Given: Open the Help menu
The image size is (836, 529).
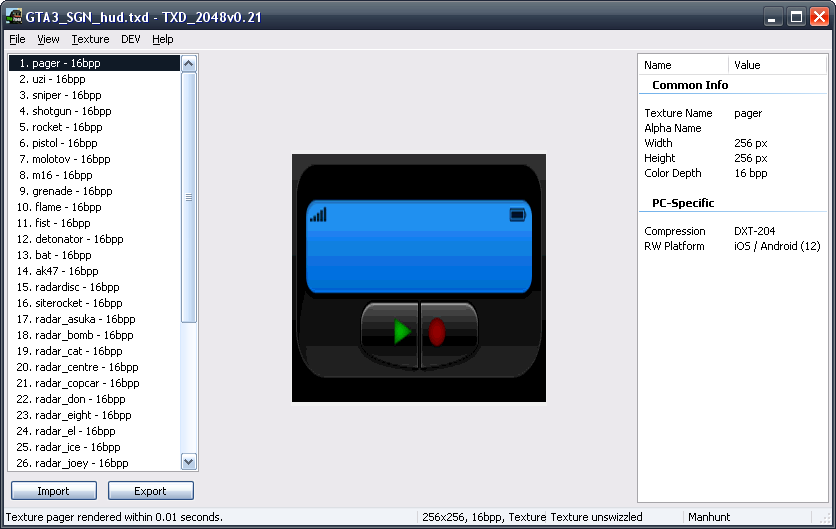Looking at the screenshot, I should (x=163, y=39).
